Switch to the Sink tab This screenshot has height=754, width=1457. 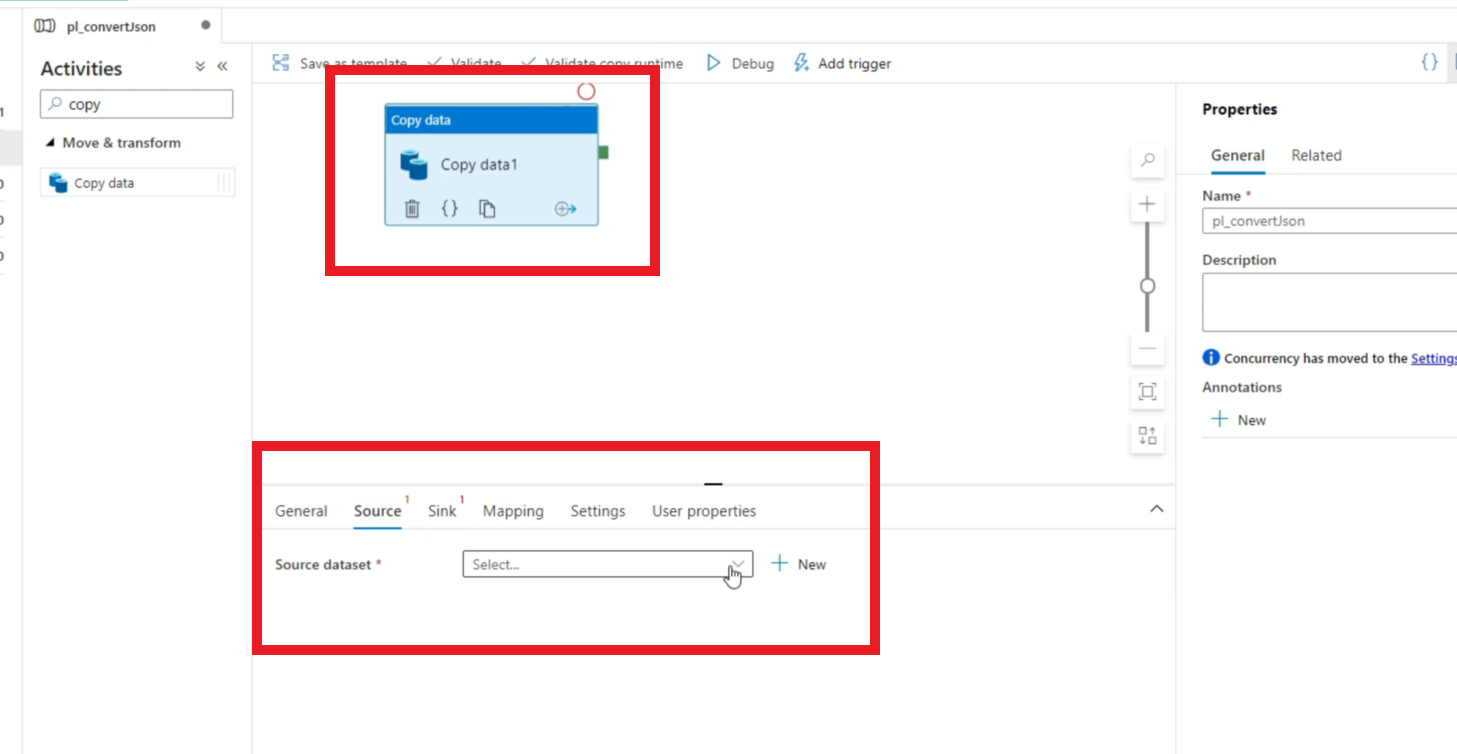tap(442, 511)
